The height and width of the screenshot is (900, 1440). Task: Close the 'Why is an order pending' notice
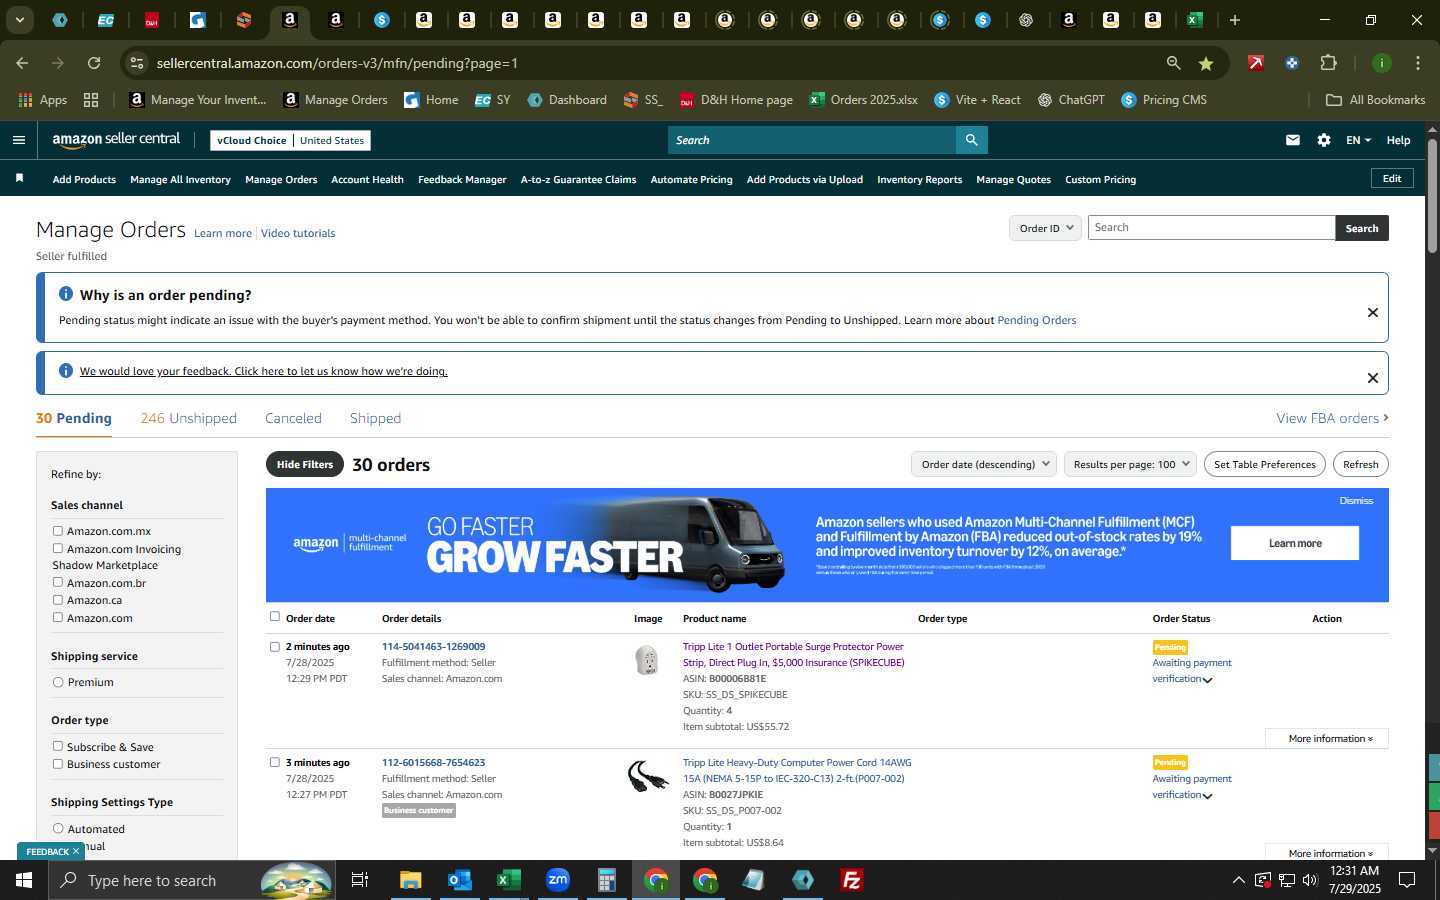[x=1373, y=312]
